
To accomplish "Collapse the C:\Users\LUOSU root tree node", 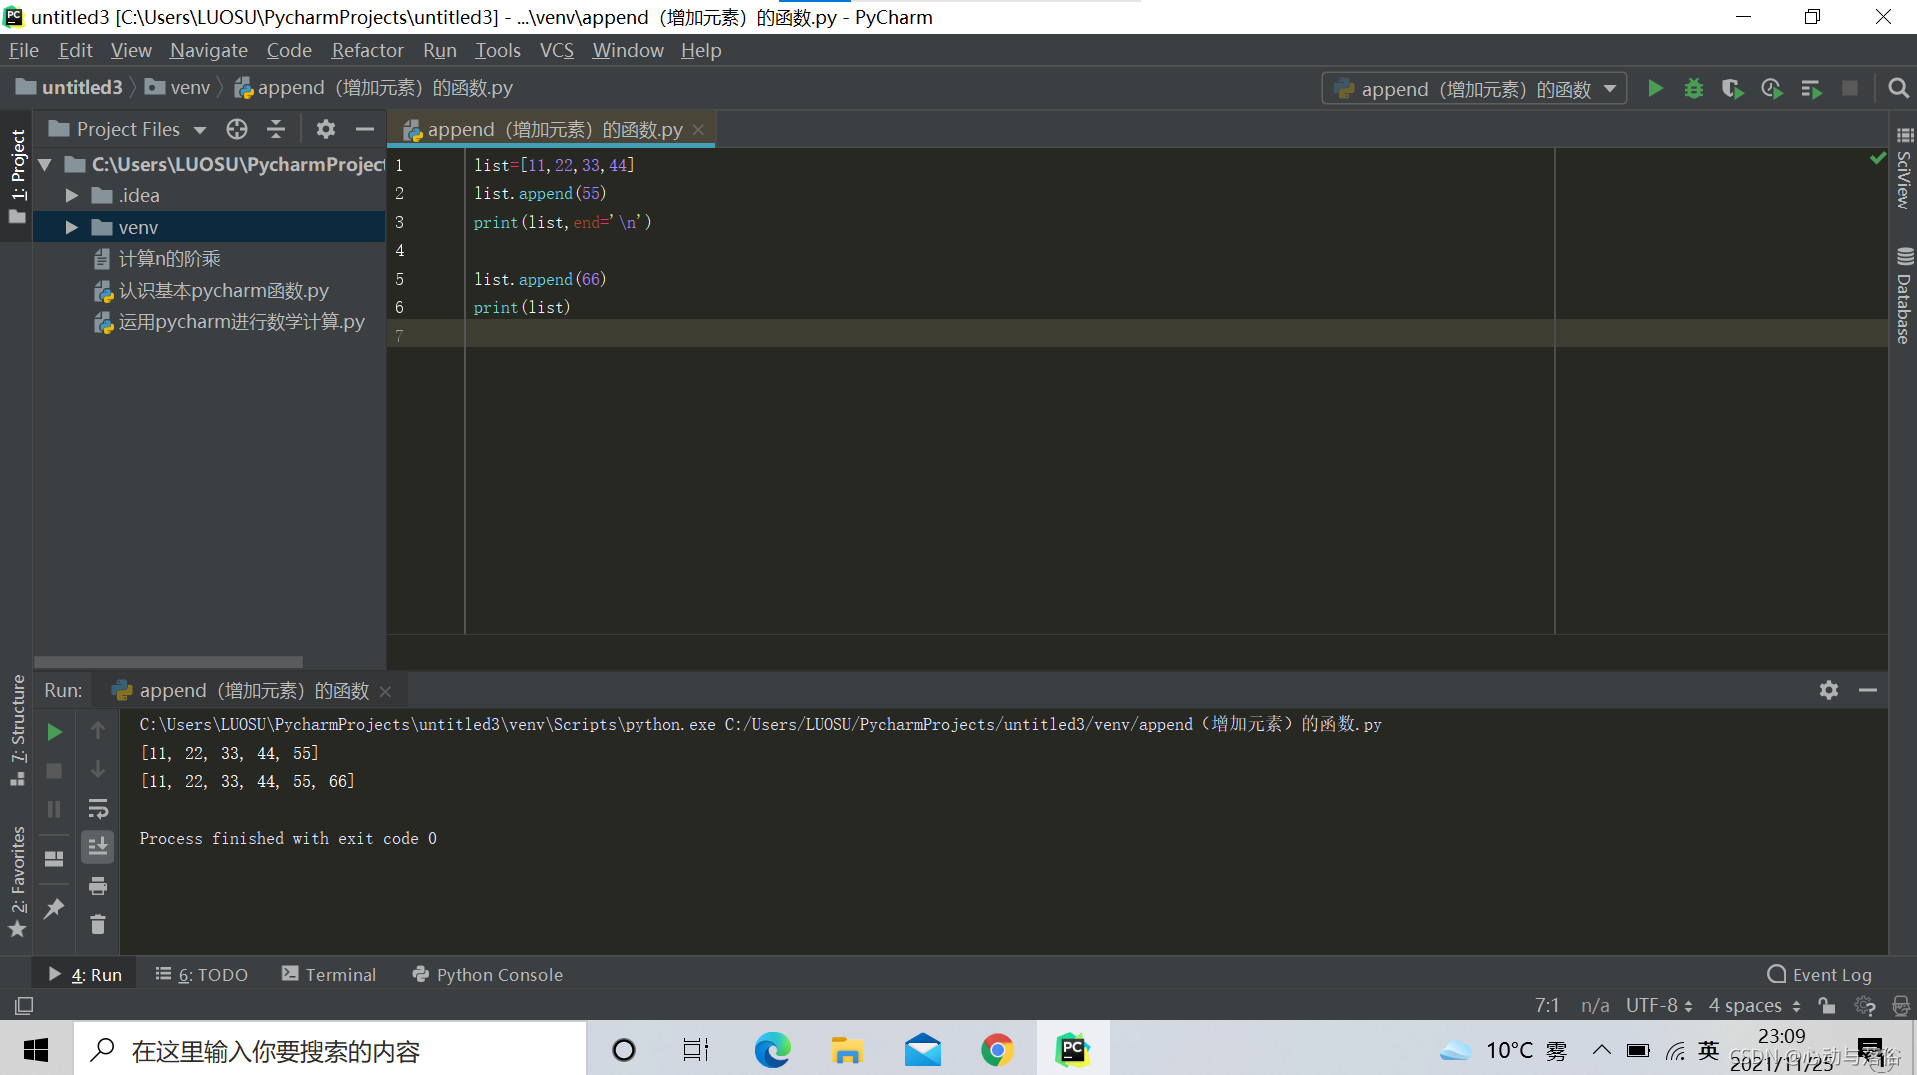I will (45, 164).
